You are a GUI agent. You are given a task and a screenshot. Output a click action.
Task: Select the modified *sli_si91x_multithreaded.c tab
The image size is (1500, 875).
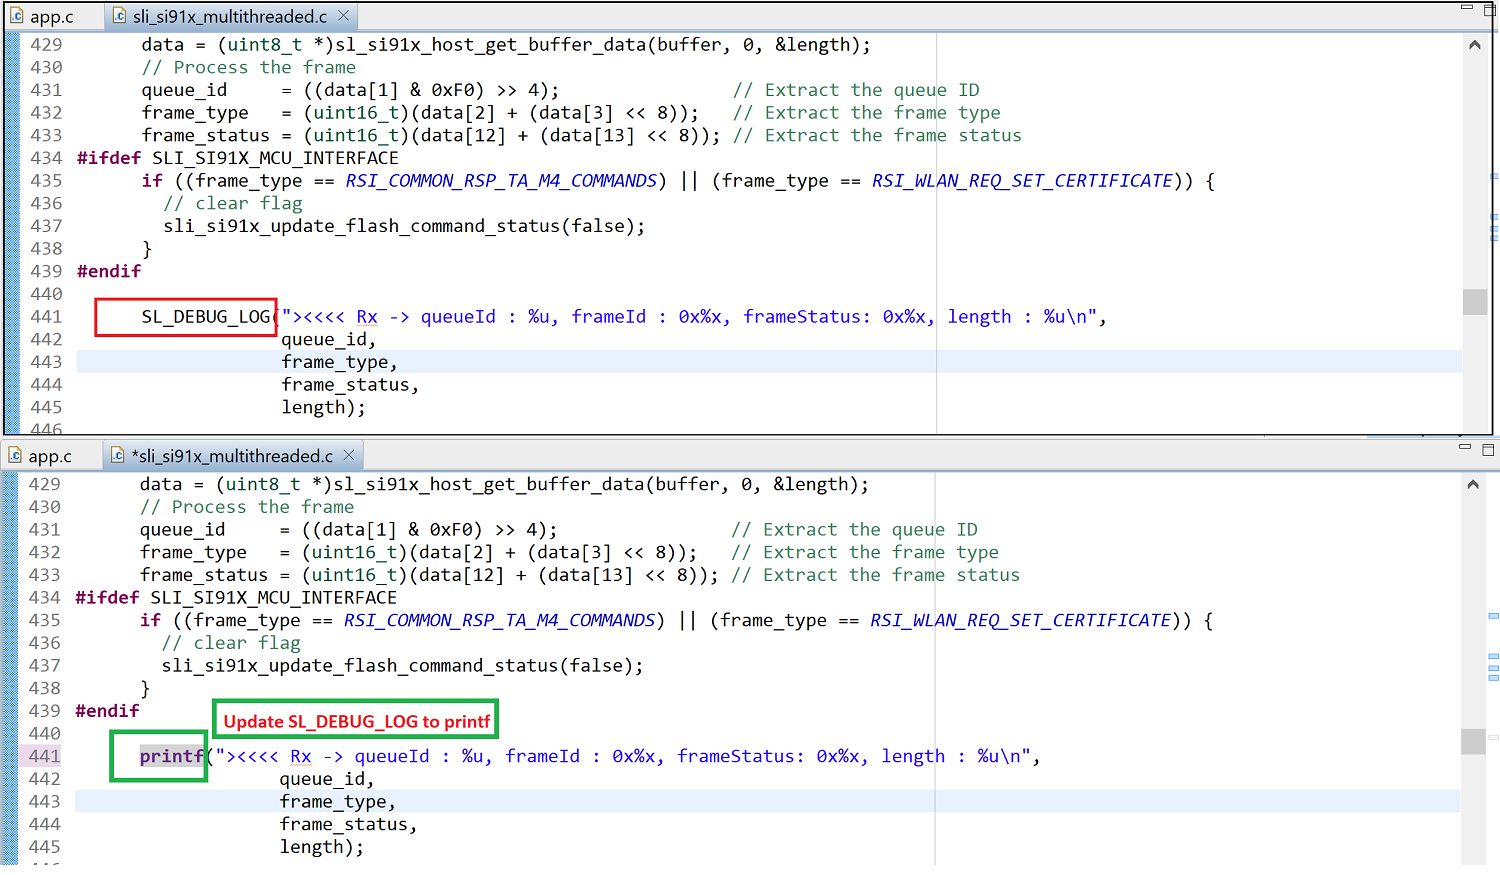point(230,455)
